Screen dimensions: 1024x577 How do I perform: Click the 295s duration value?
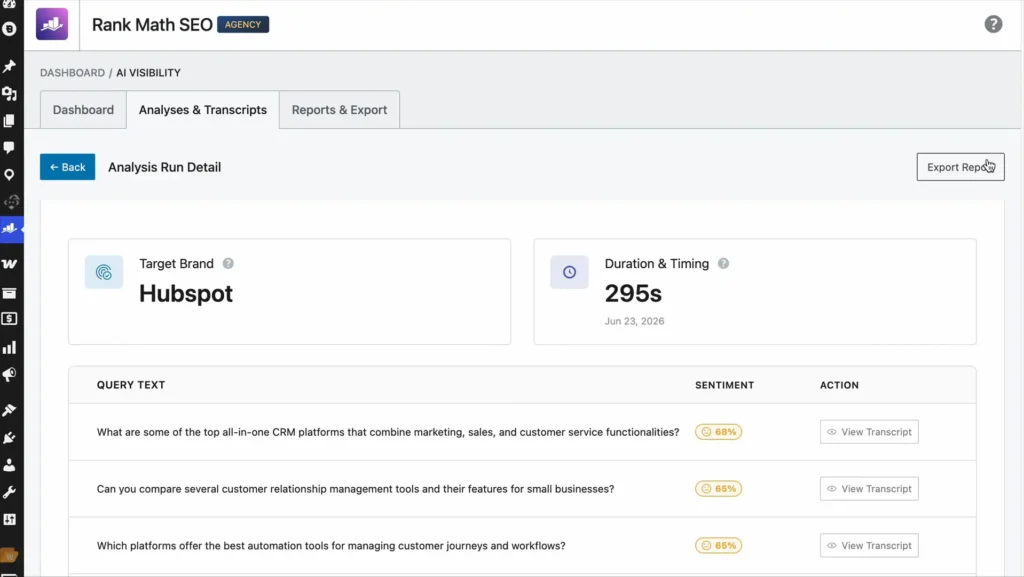tap(633, 294)
